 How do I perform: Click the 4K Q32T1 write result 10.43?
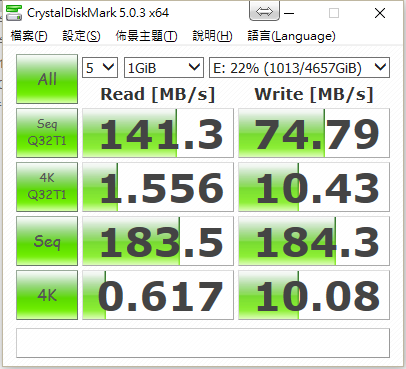tap(314, 187)
